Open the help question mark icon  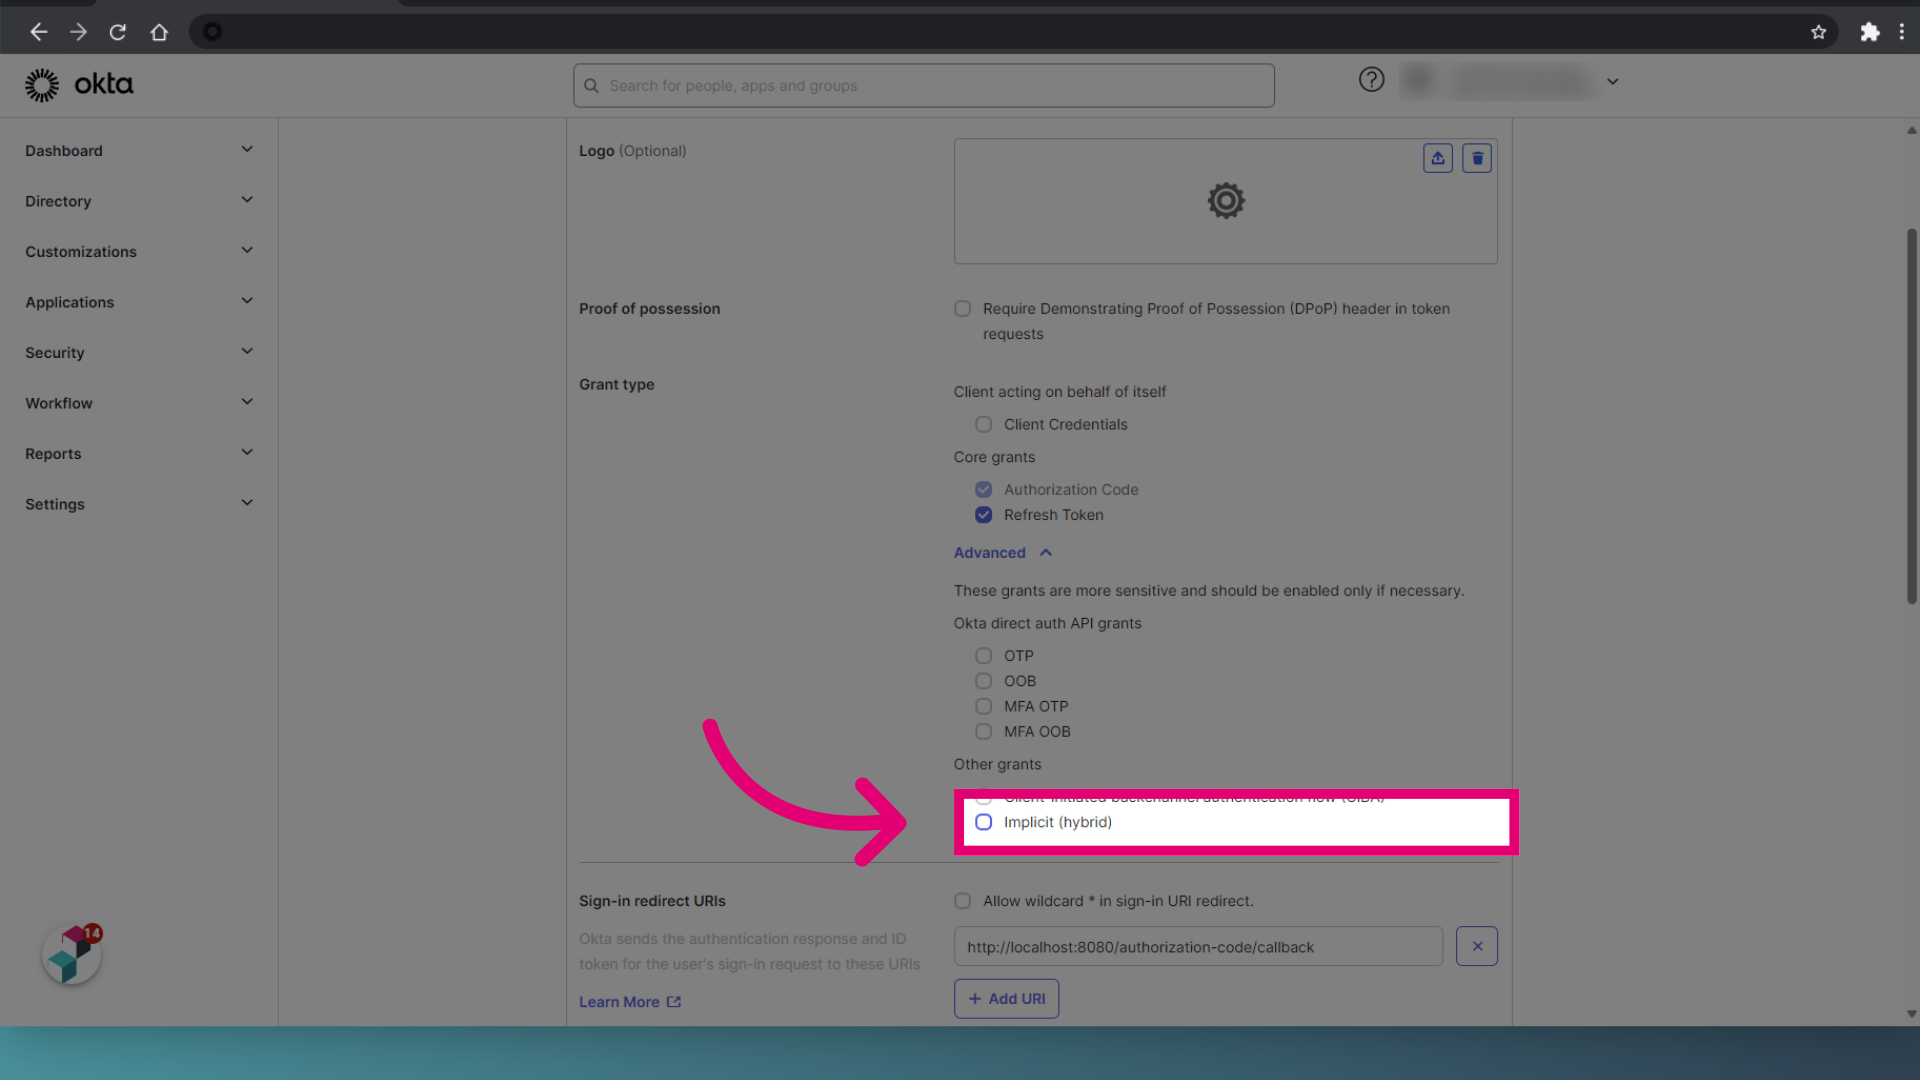(x=1371, y=80)
